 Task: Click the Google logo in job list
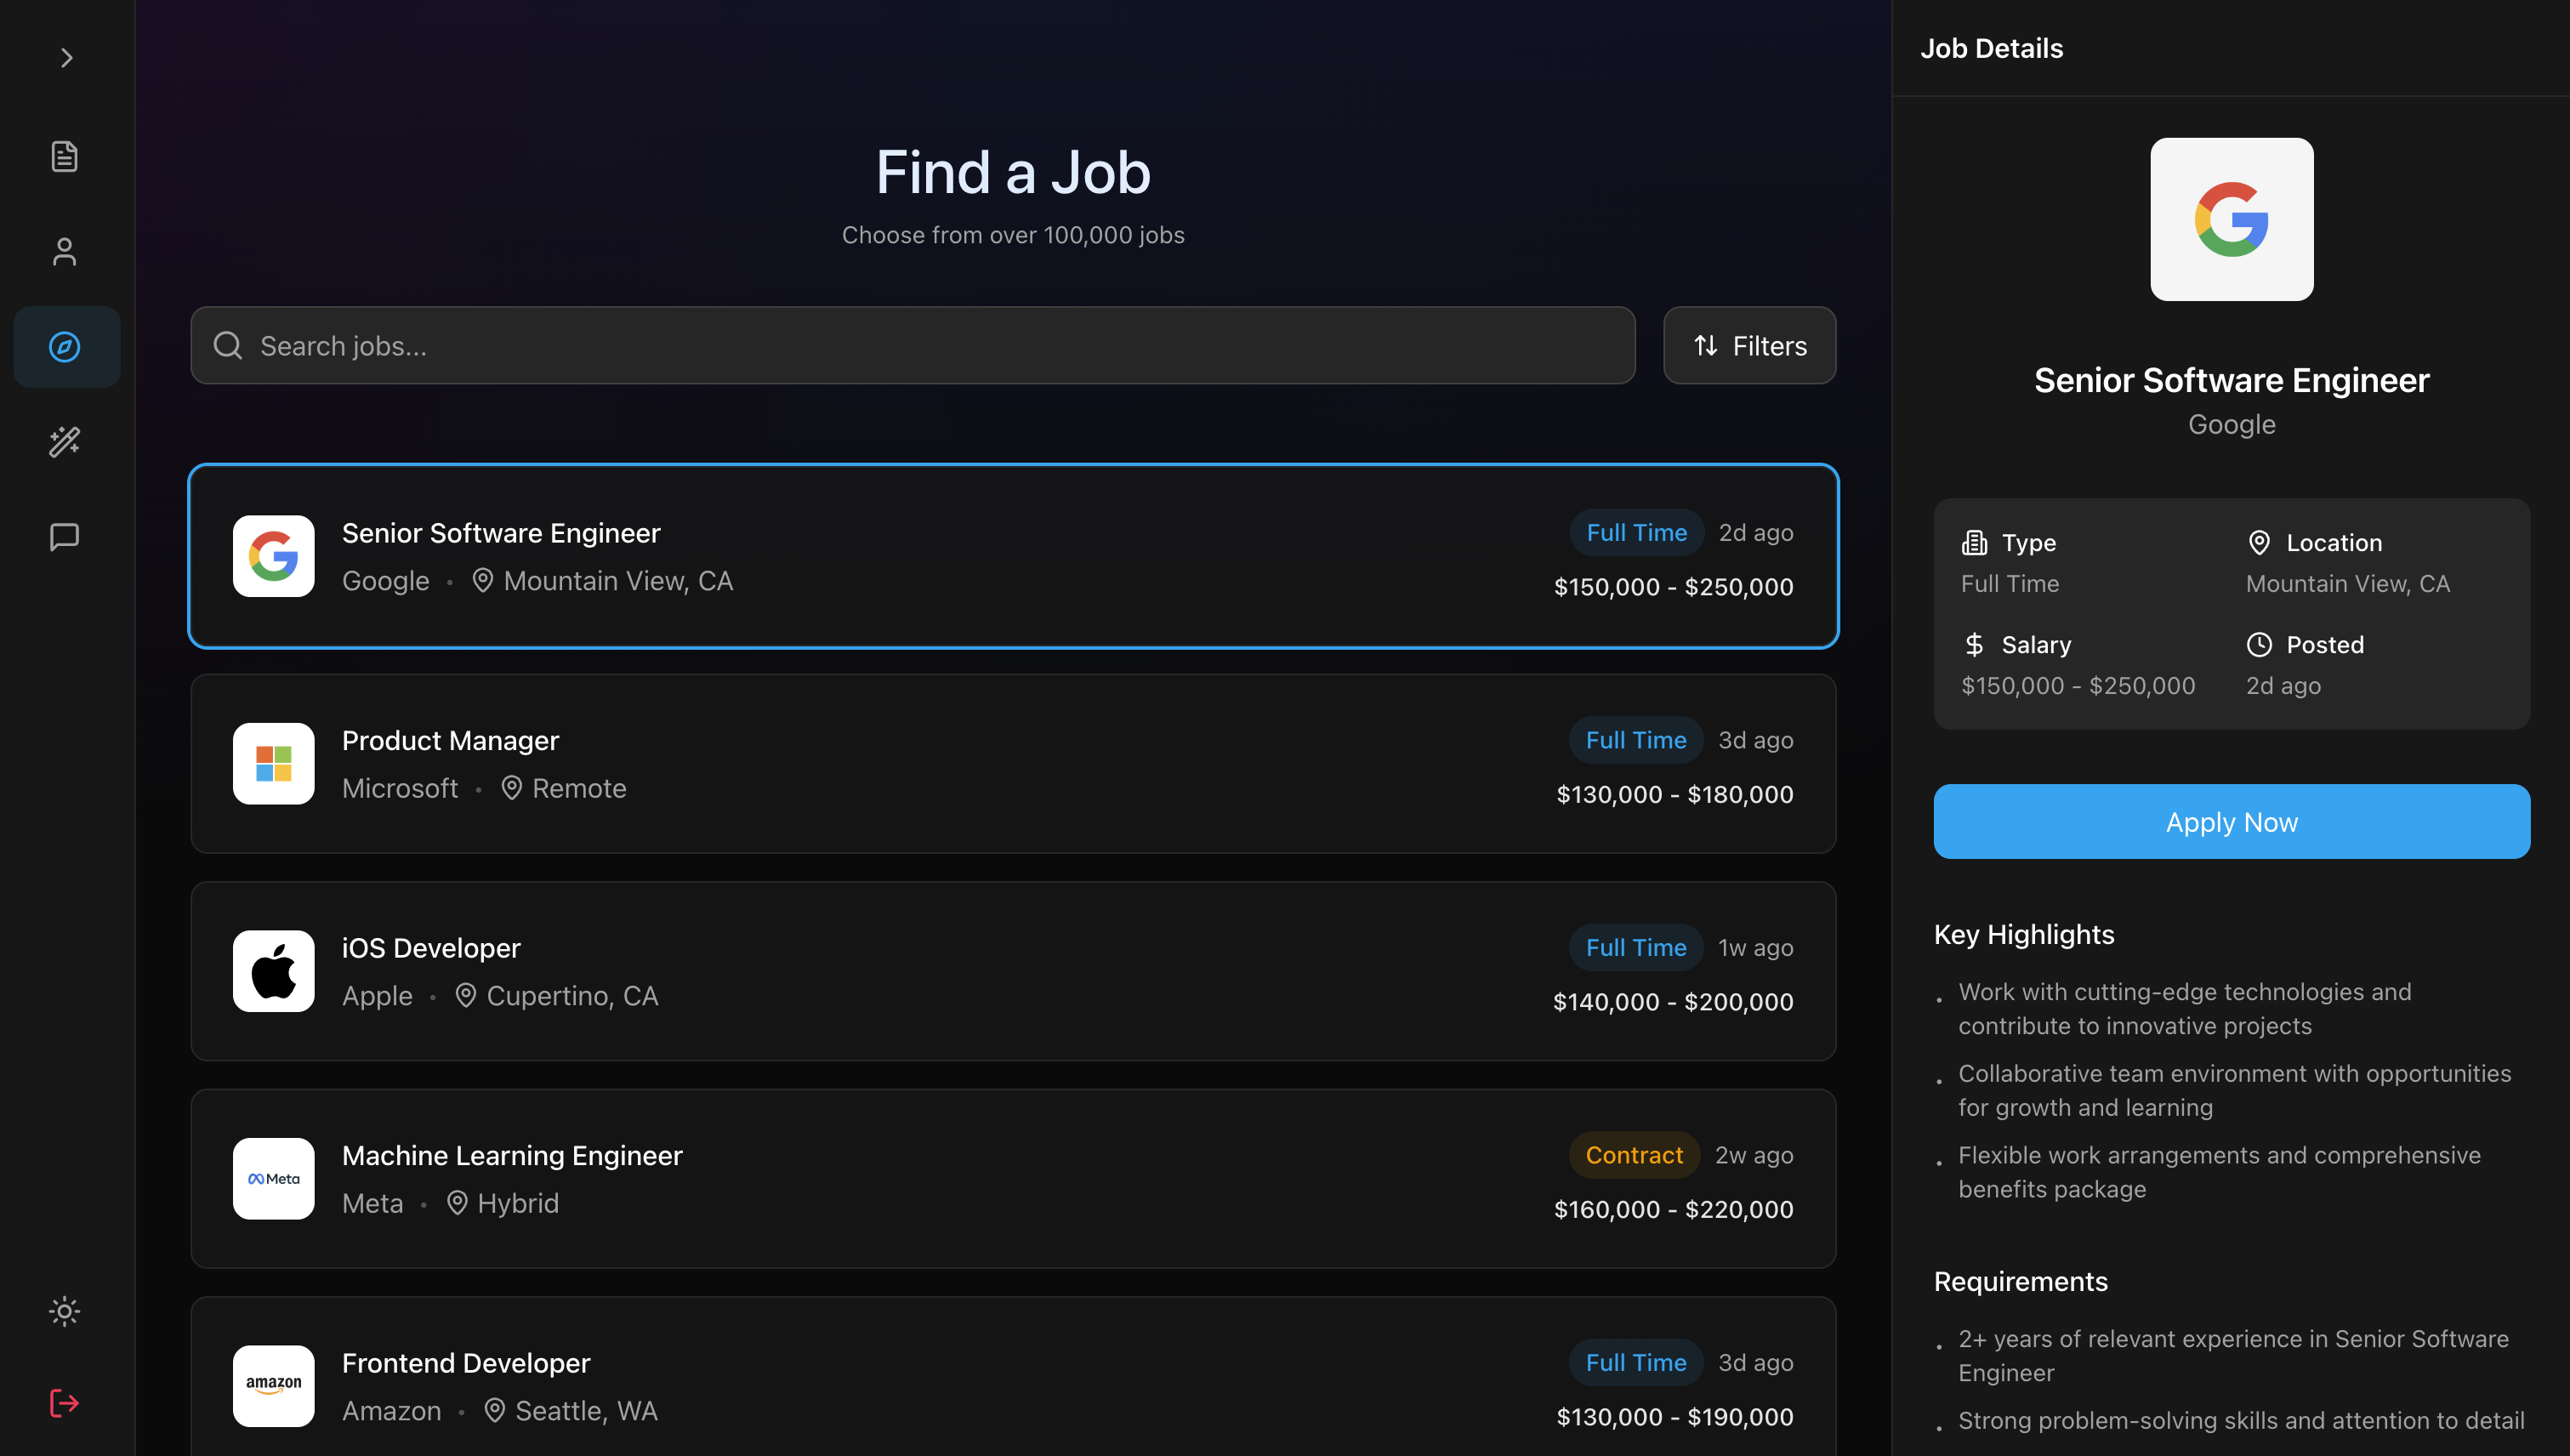[x=274, y=556]
